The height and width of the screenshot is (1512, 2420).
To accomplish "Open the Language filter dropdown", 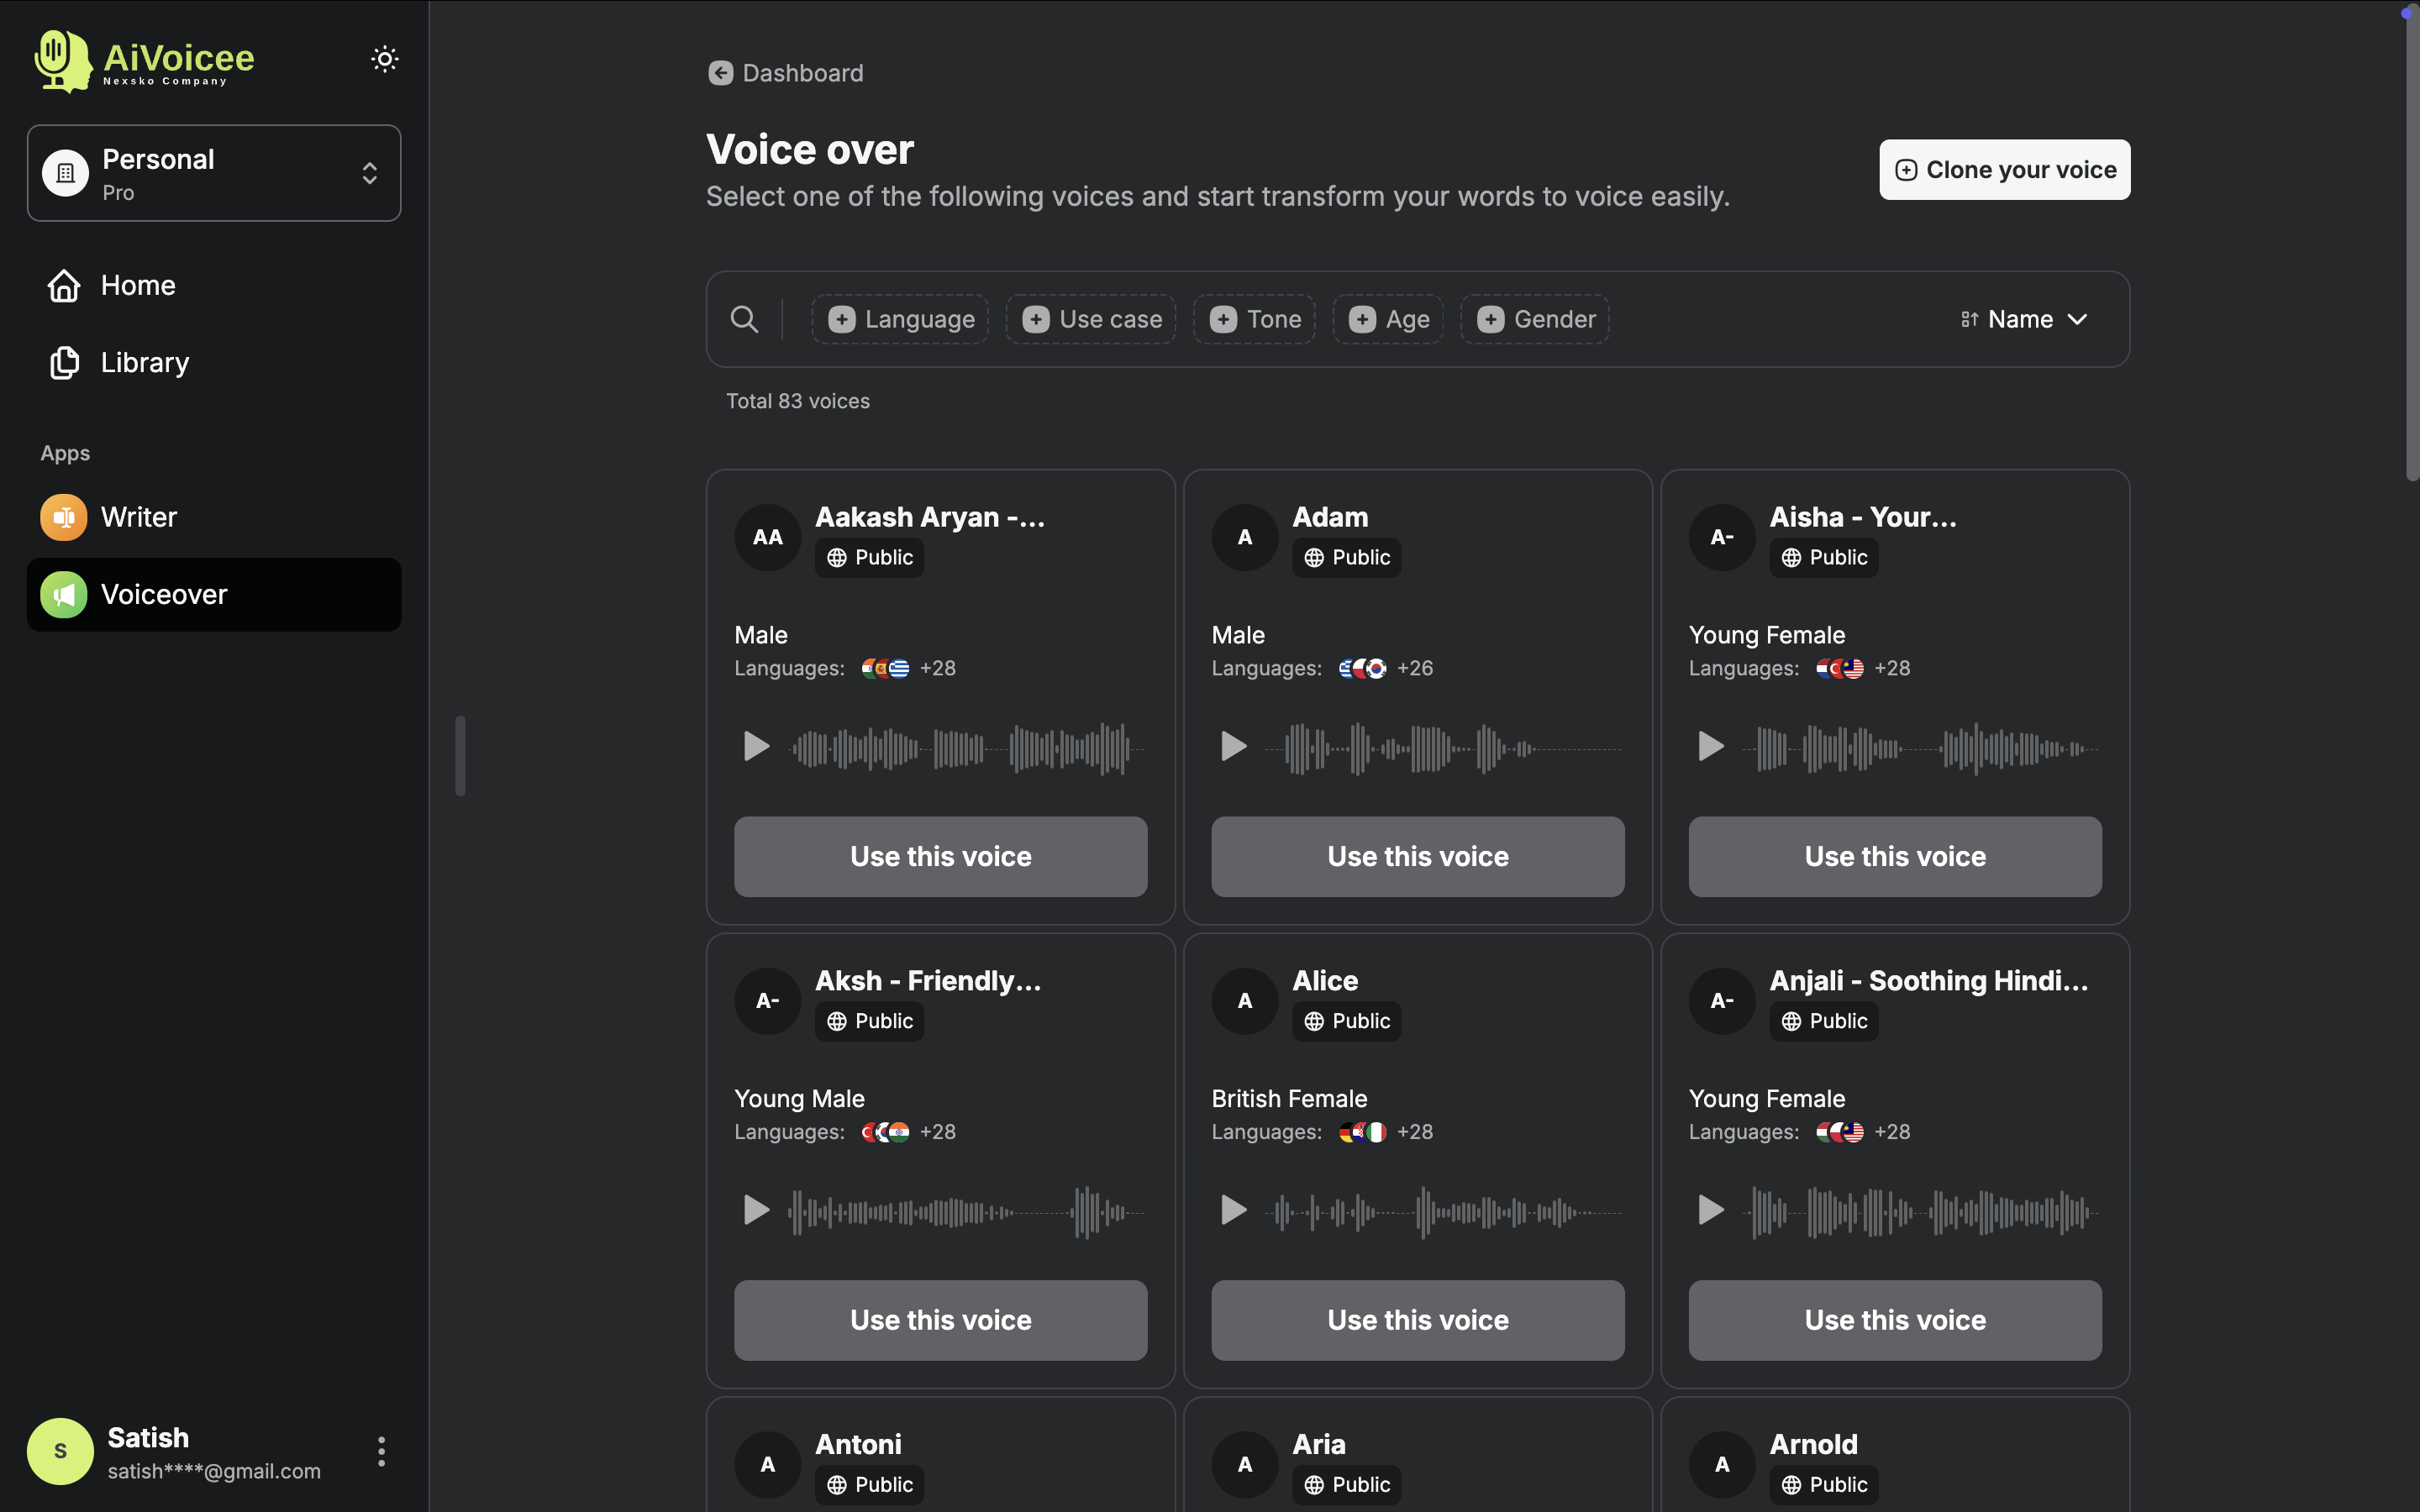I will [898, 318].
